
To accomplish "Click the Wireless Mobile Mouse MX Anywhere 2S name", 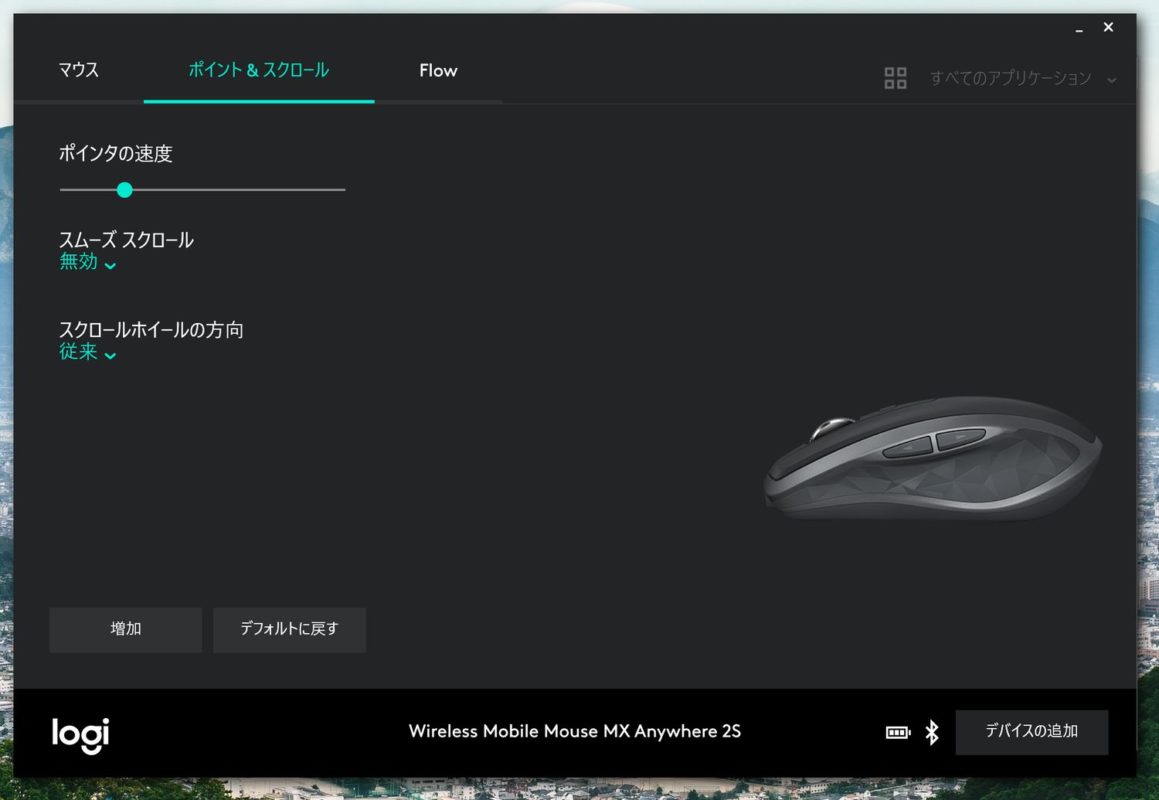I will coord(574,731).
